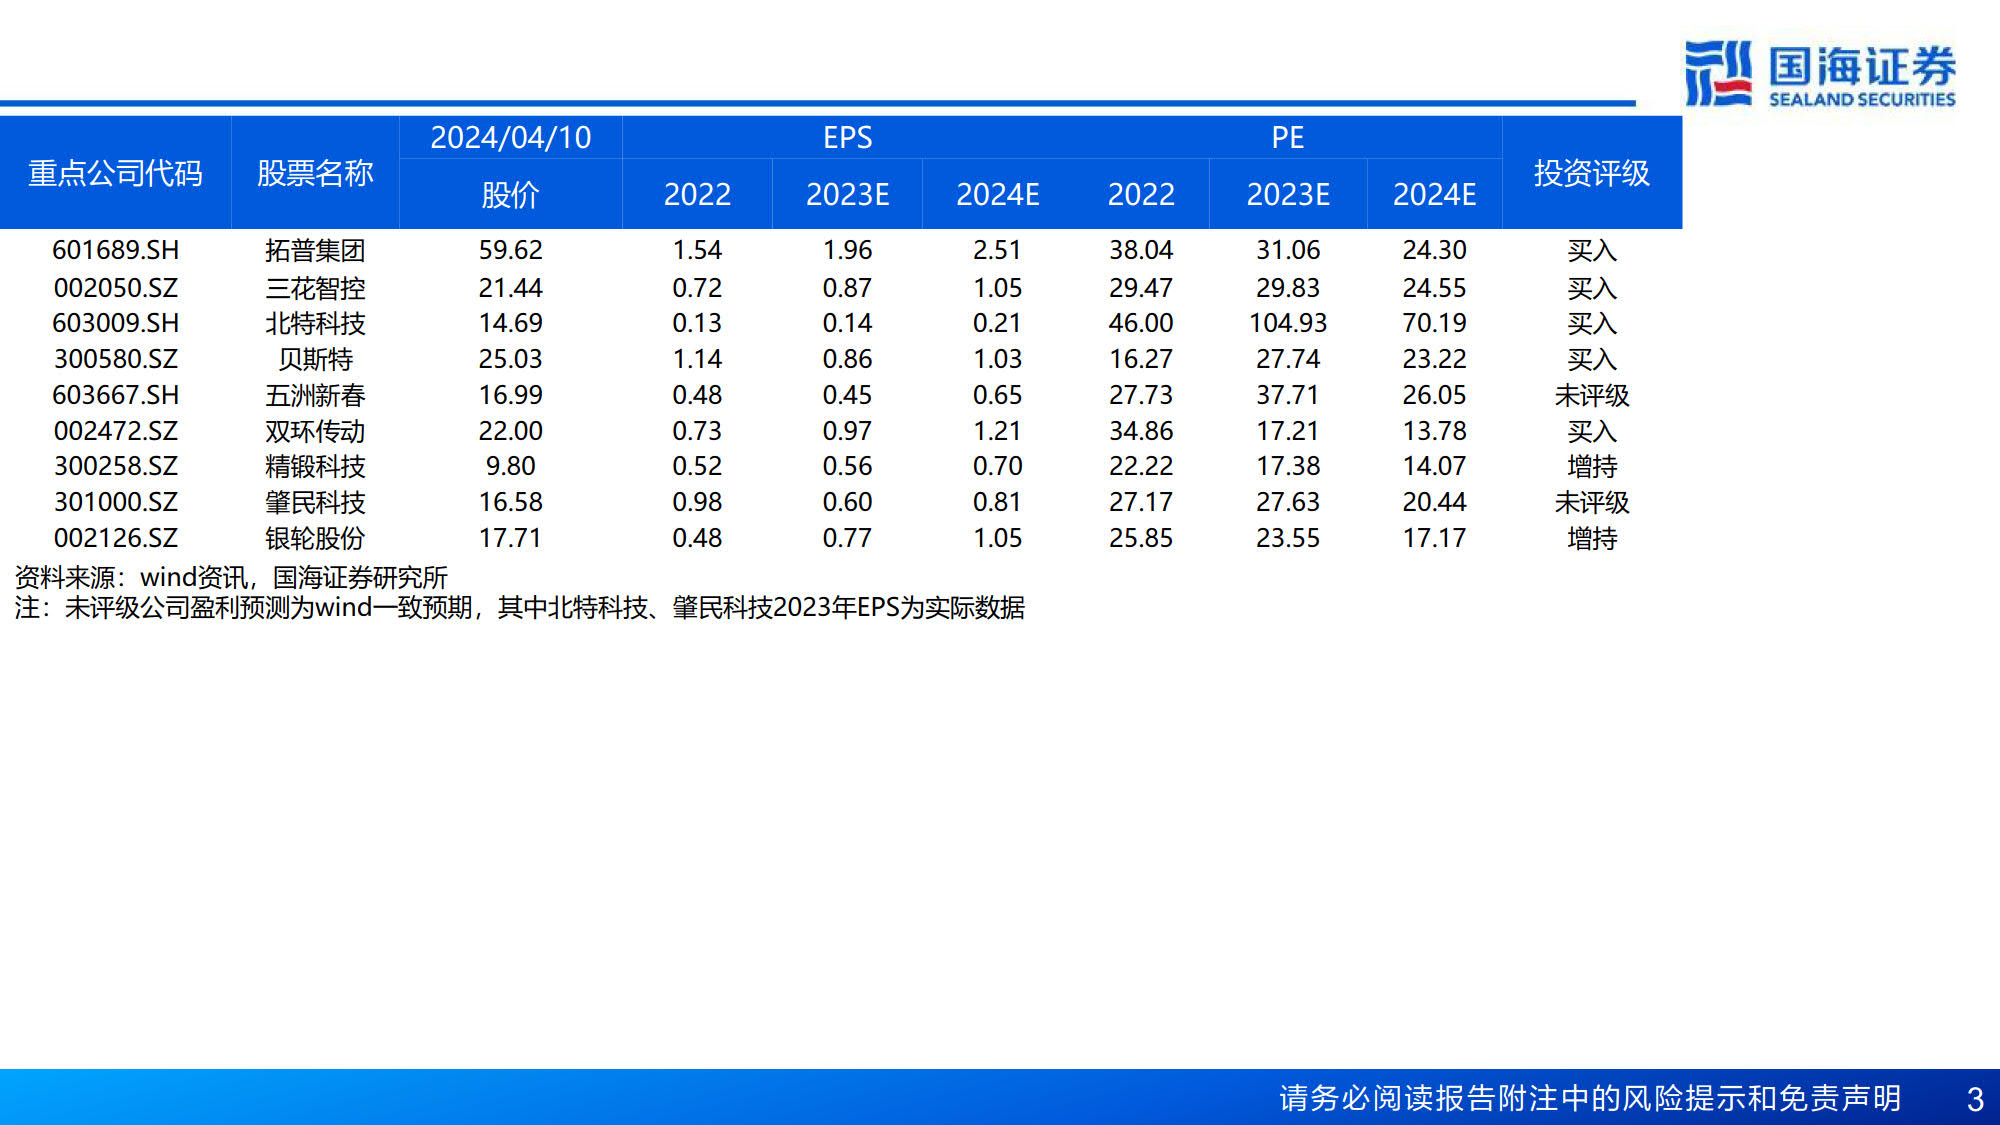
Task: Click share price 21.44
Action: coord(510,288)
